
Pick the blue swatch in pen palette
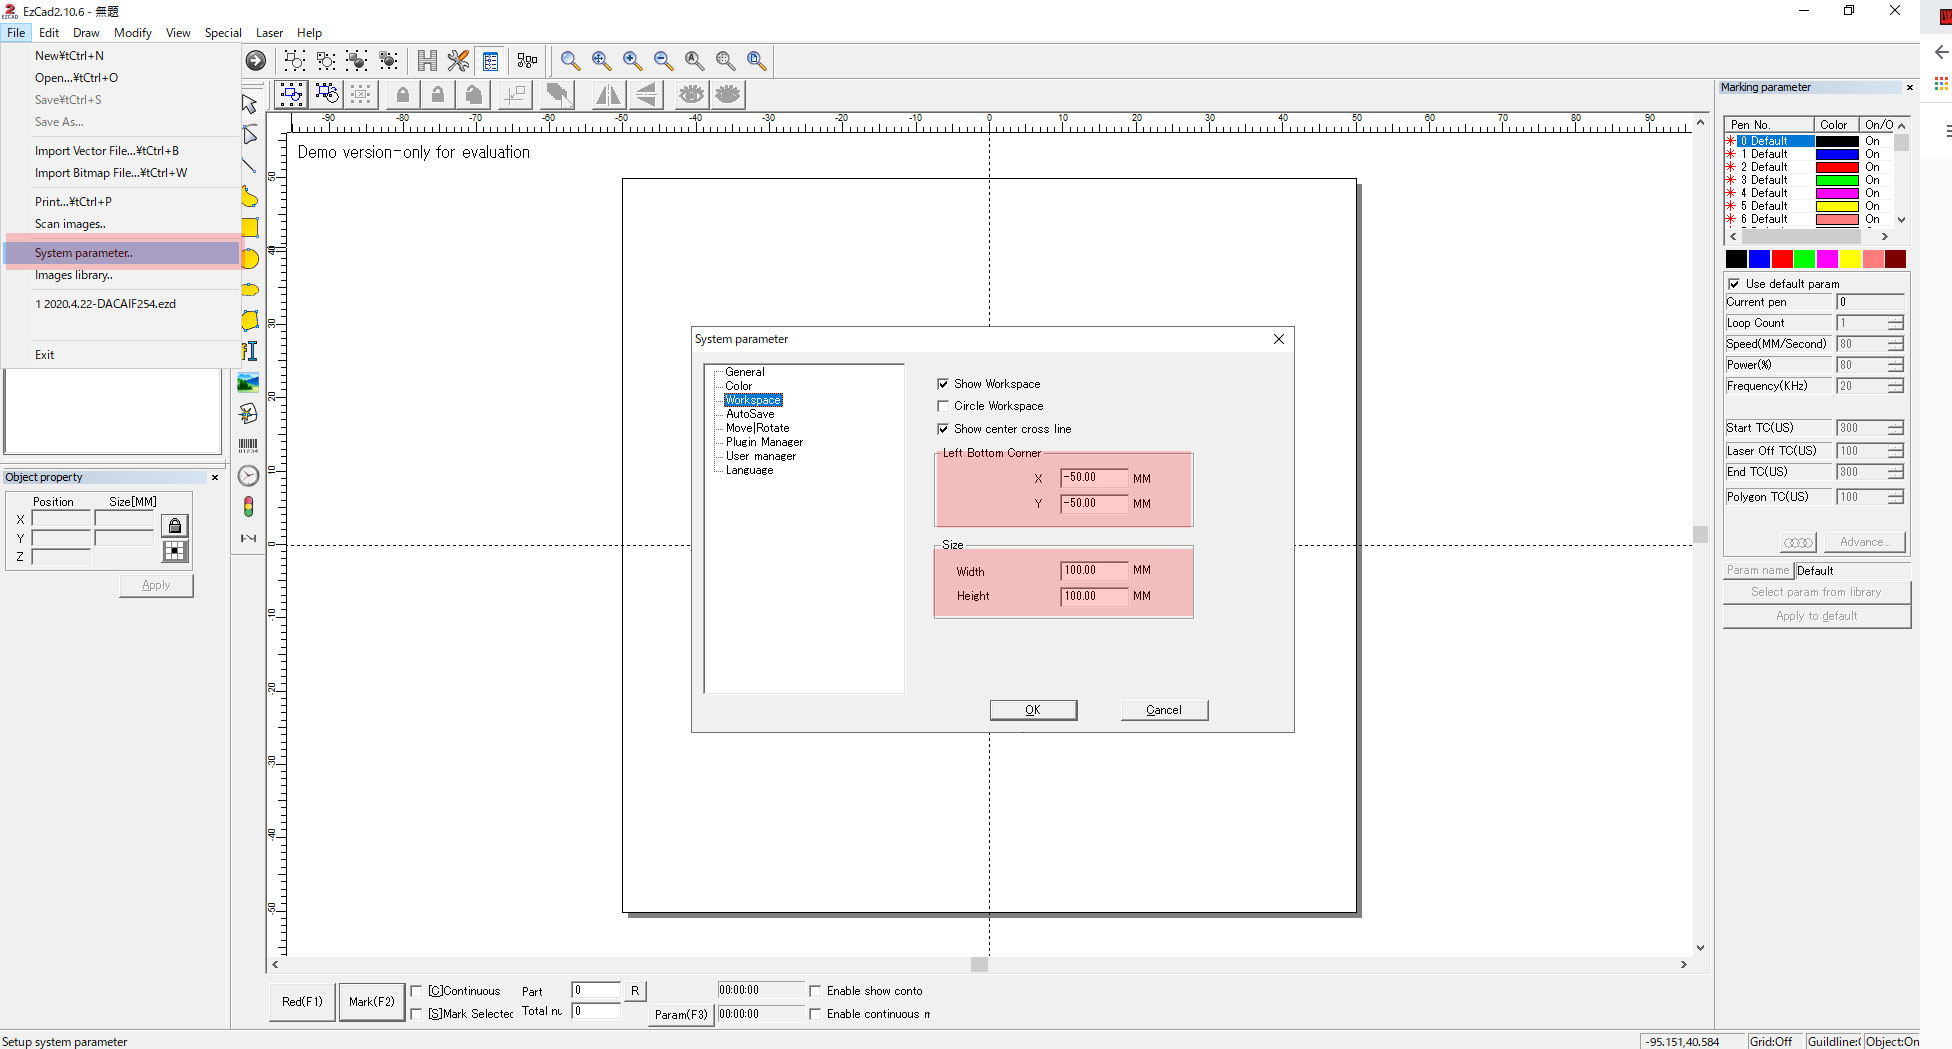coord(1759,260)
